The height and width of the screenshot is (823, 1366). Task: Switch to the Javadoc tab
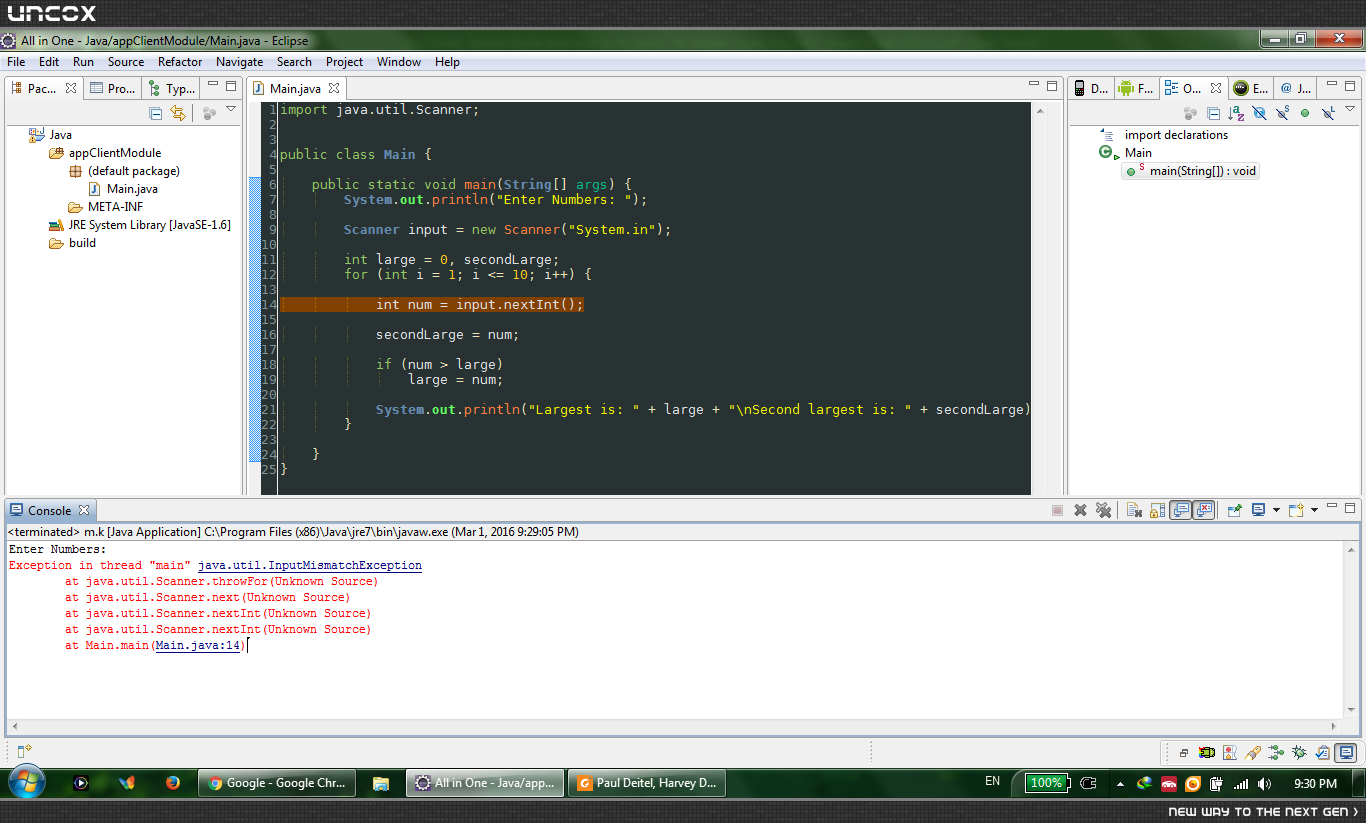pyautogui.click(x=1295, y=88)
